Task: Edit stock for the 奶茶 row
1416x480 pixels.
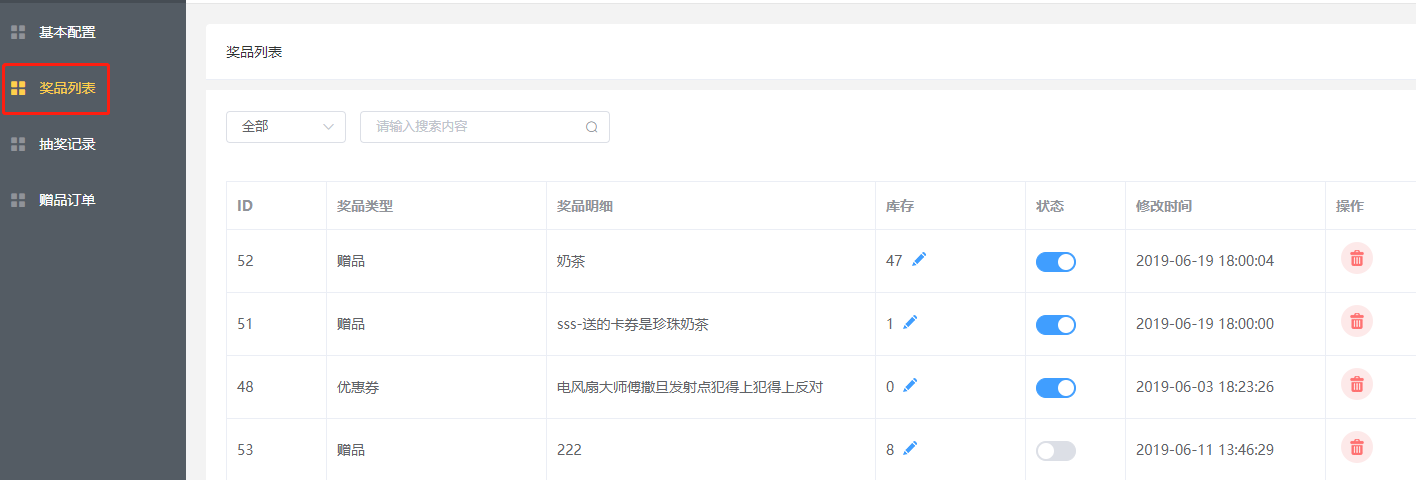Action: [x=920, y=260]
